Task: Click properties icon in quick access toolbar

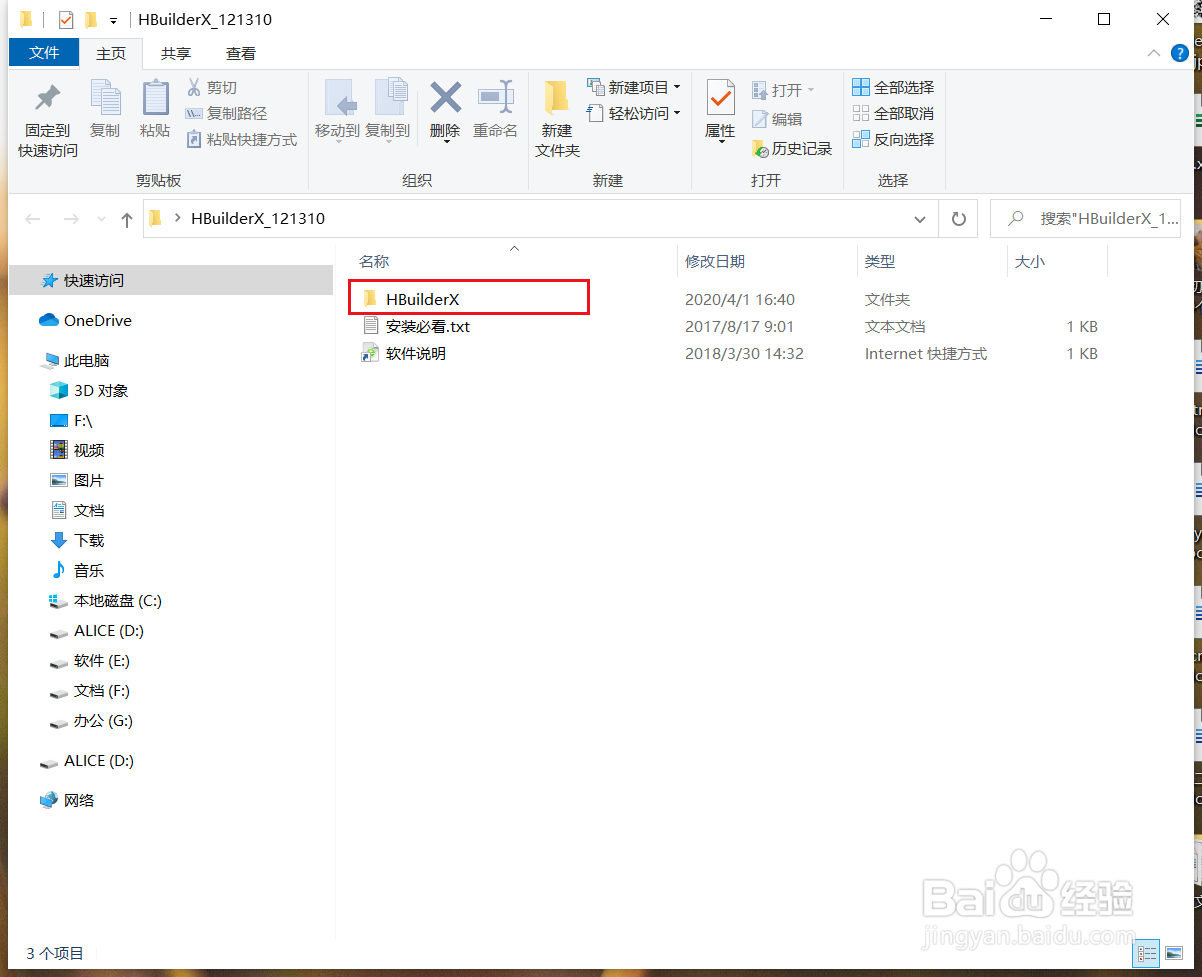Action: (x=66, y=19)
